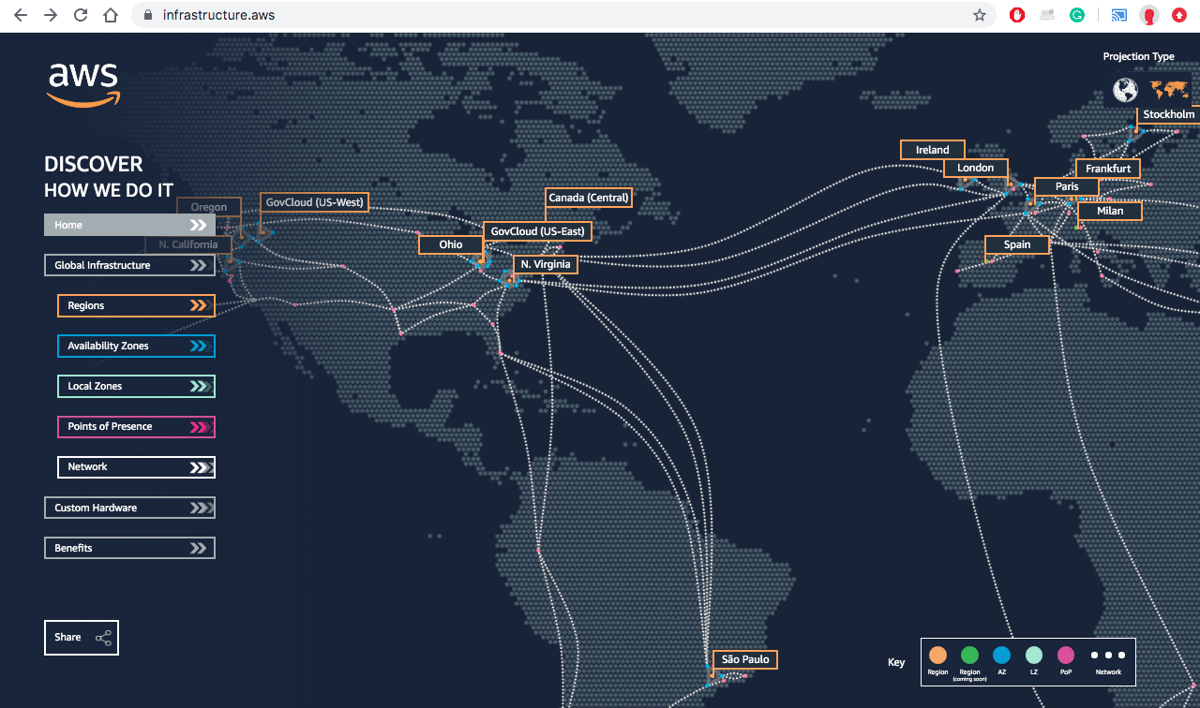Screen dimensions: 1200x708
Task: Click the Share button
Action: coord(81,637)
